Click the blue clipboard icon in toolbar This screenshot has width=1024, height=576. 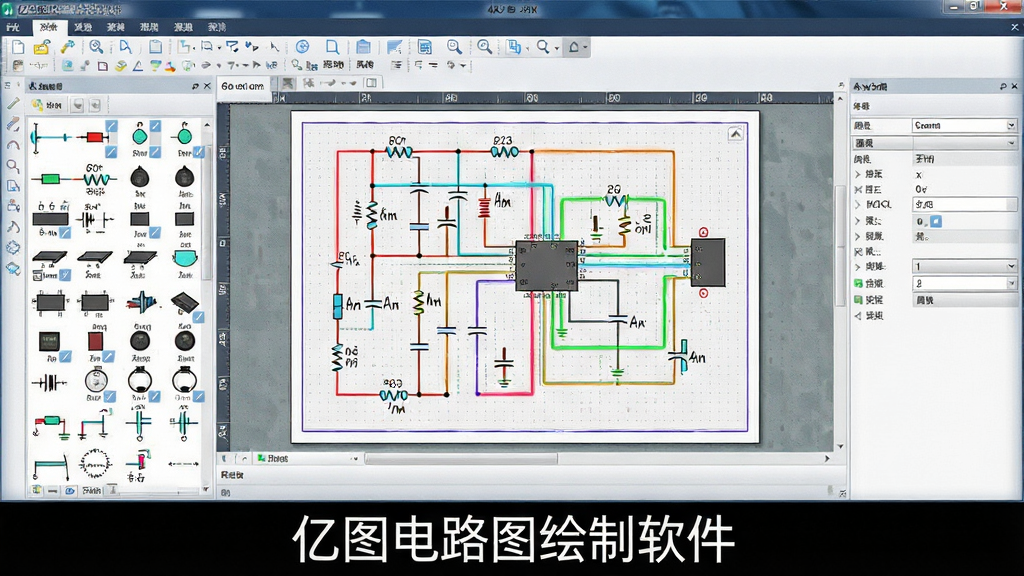click(x=363, y=46)
